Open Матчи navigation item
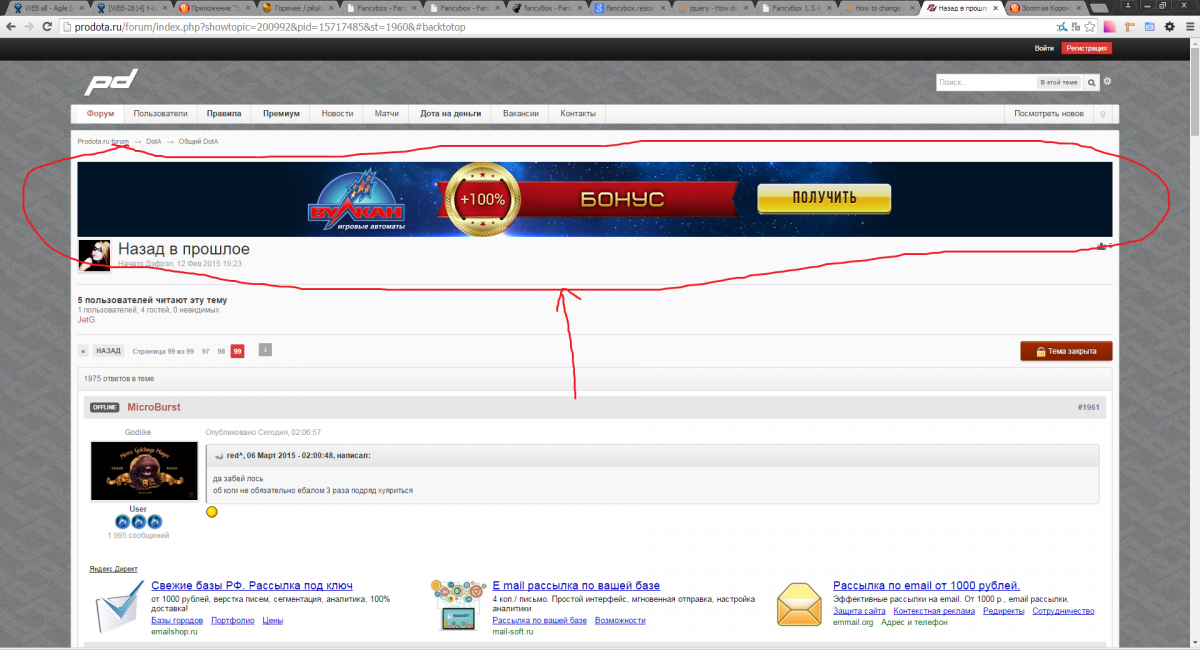Screen dimensions: 1200x650 click(387, 114)
